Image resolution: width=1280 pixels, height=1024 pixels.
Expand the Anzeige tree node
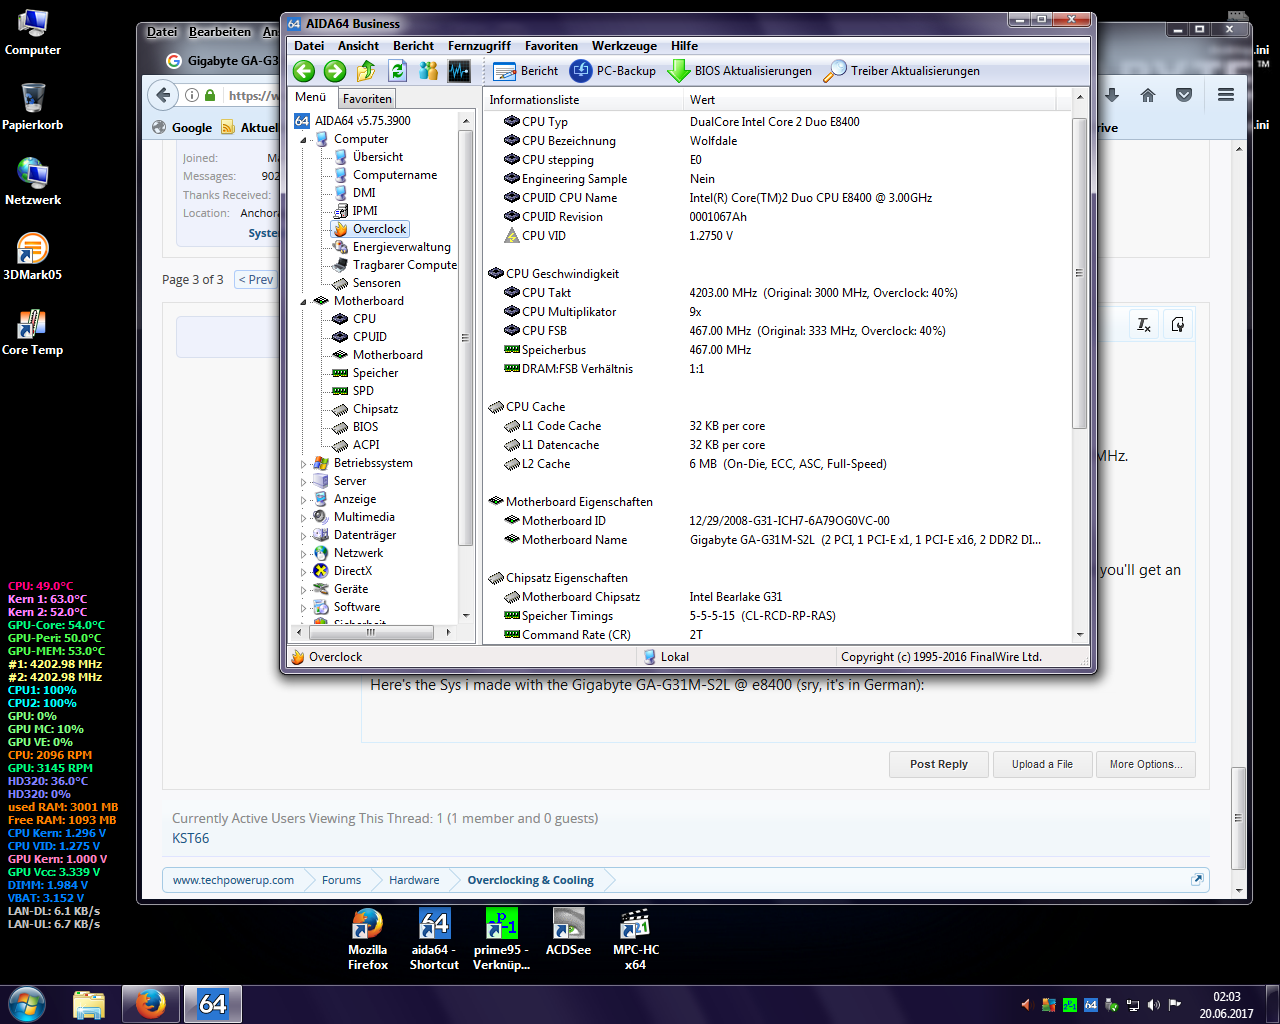[x=304, y=499]
